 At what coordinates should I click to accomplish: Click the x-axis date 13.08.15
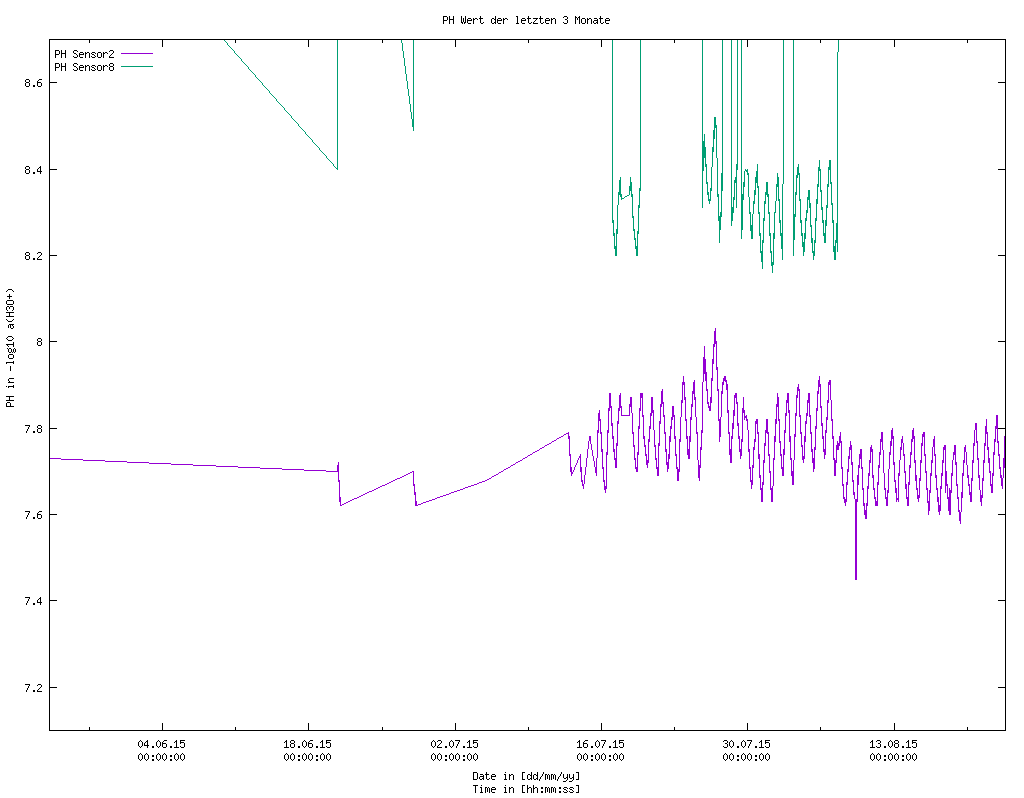click(x=893, y=744)
